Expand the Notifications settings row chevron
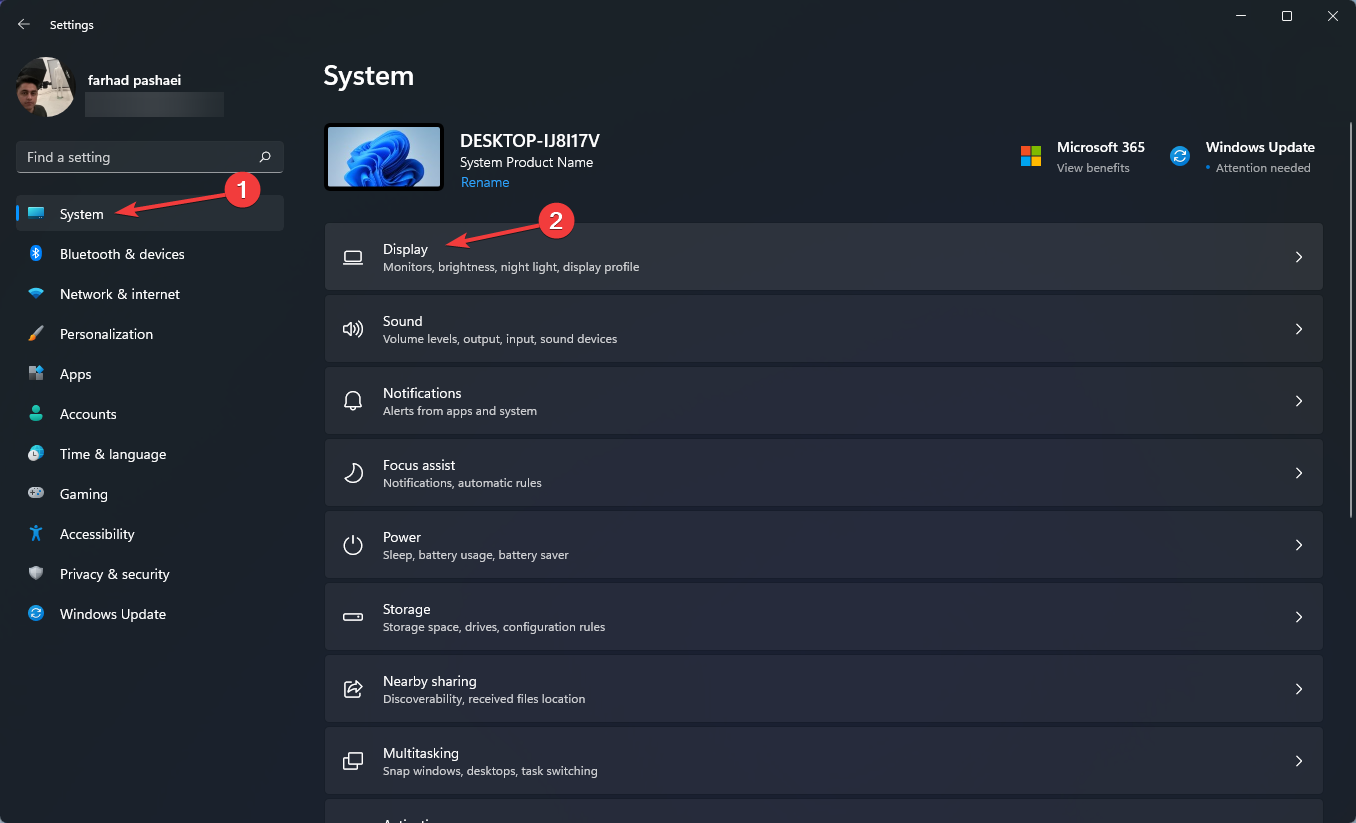The image size is (1356, 823). pyautogui.click(x=1298, y=400)
